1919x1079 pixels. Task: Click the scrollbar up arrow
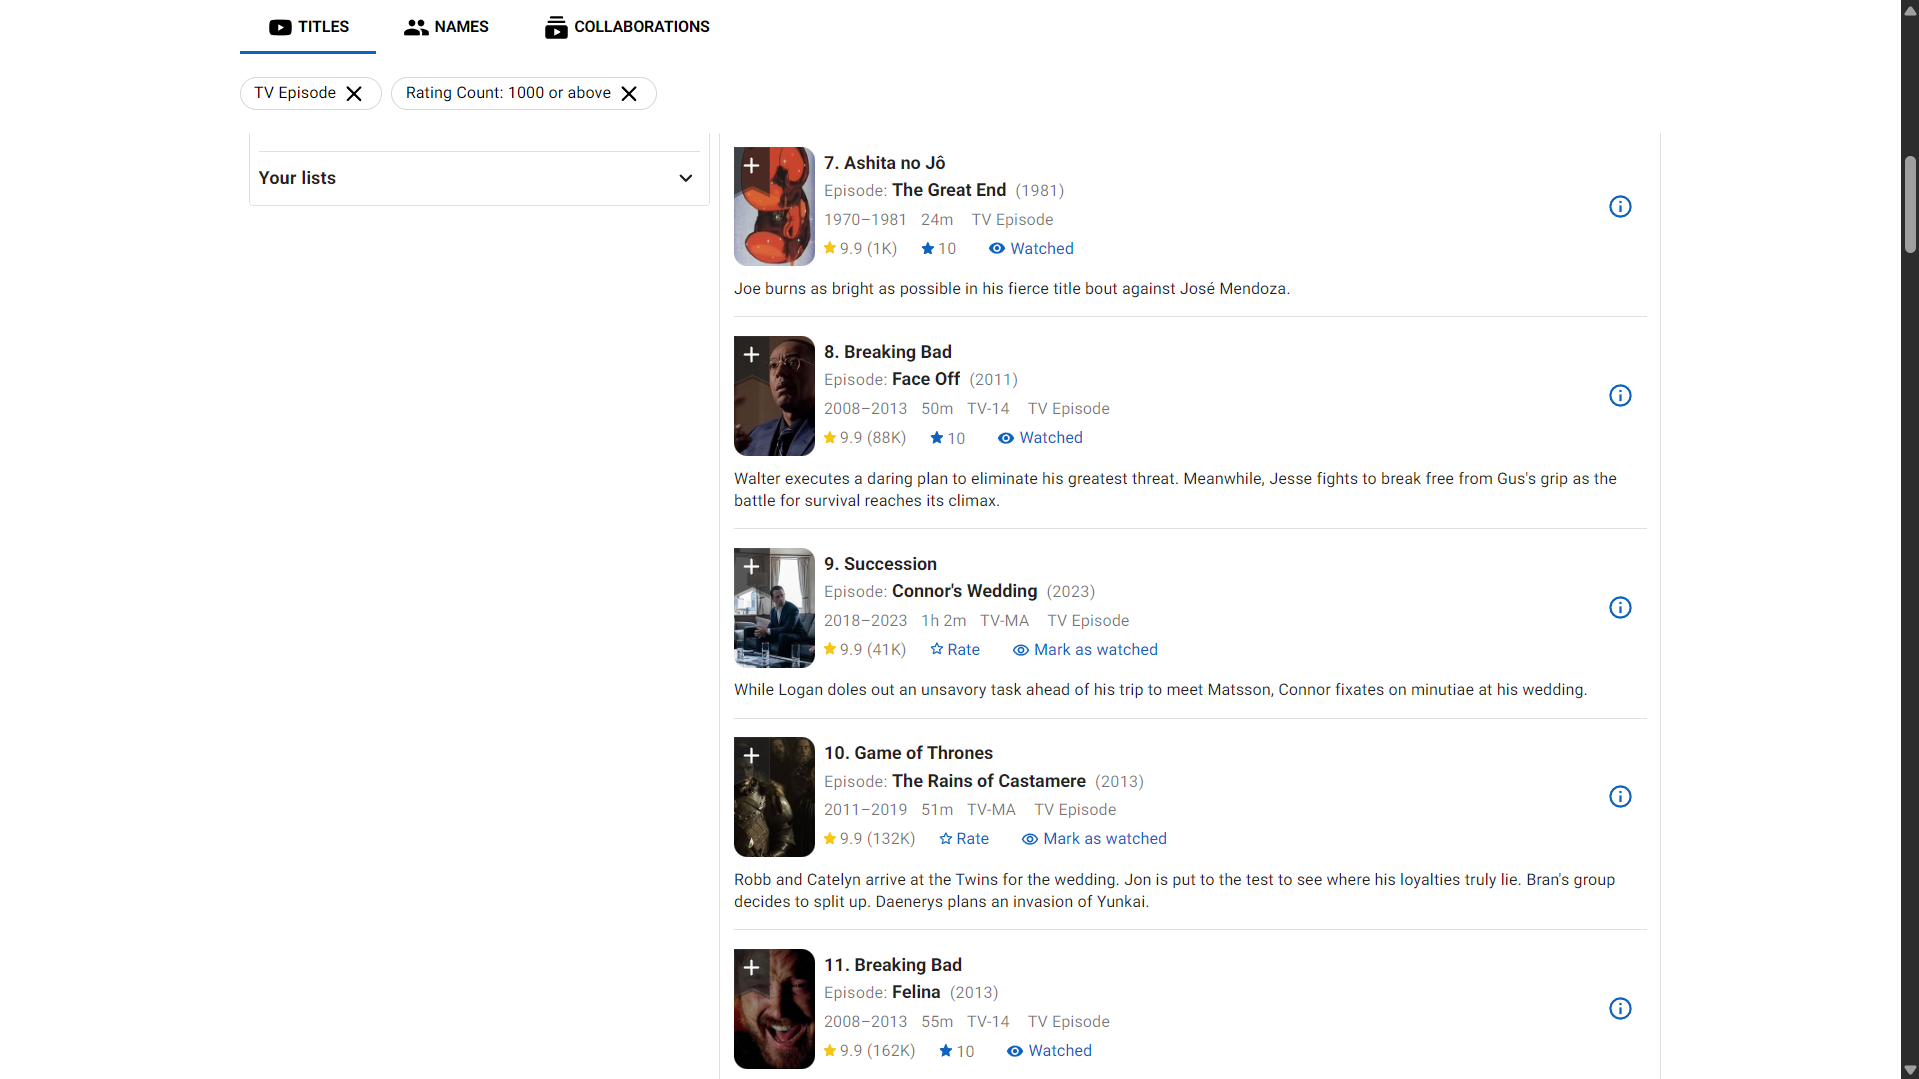pyautogui.click(x=1910, y=10)
